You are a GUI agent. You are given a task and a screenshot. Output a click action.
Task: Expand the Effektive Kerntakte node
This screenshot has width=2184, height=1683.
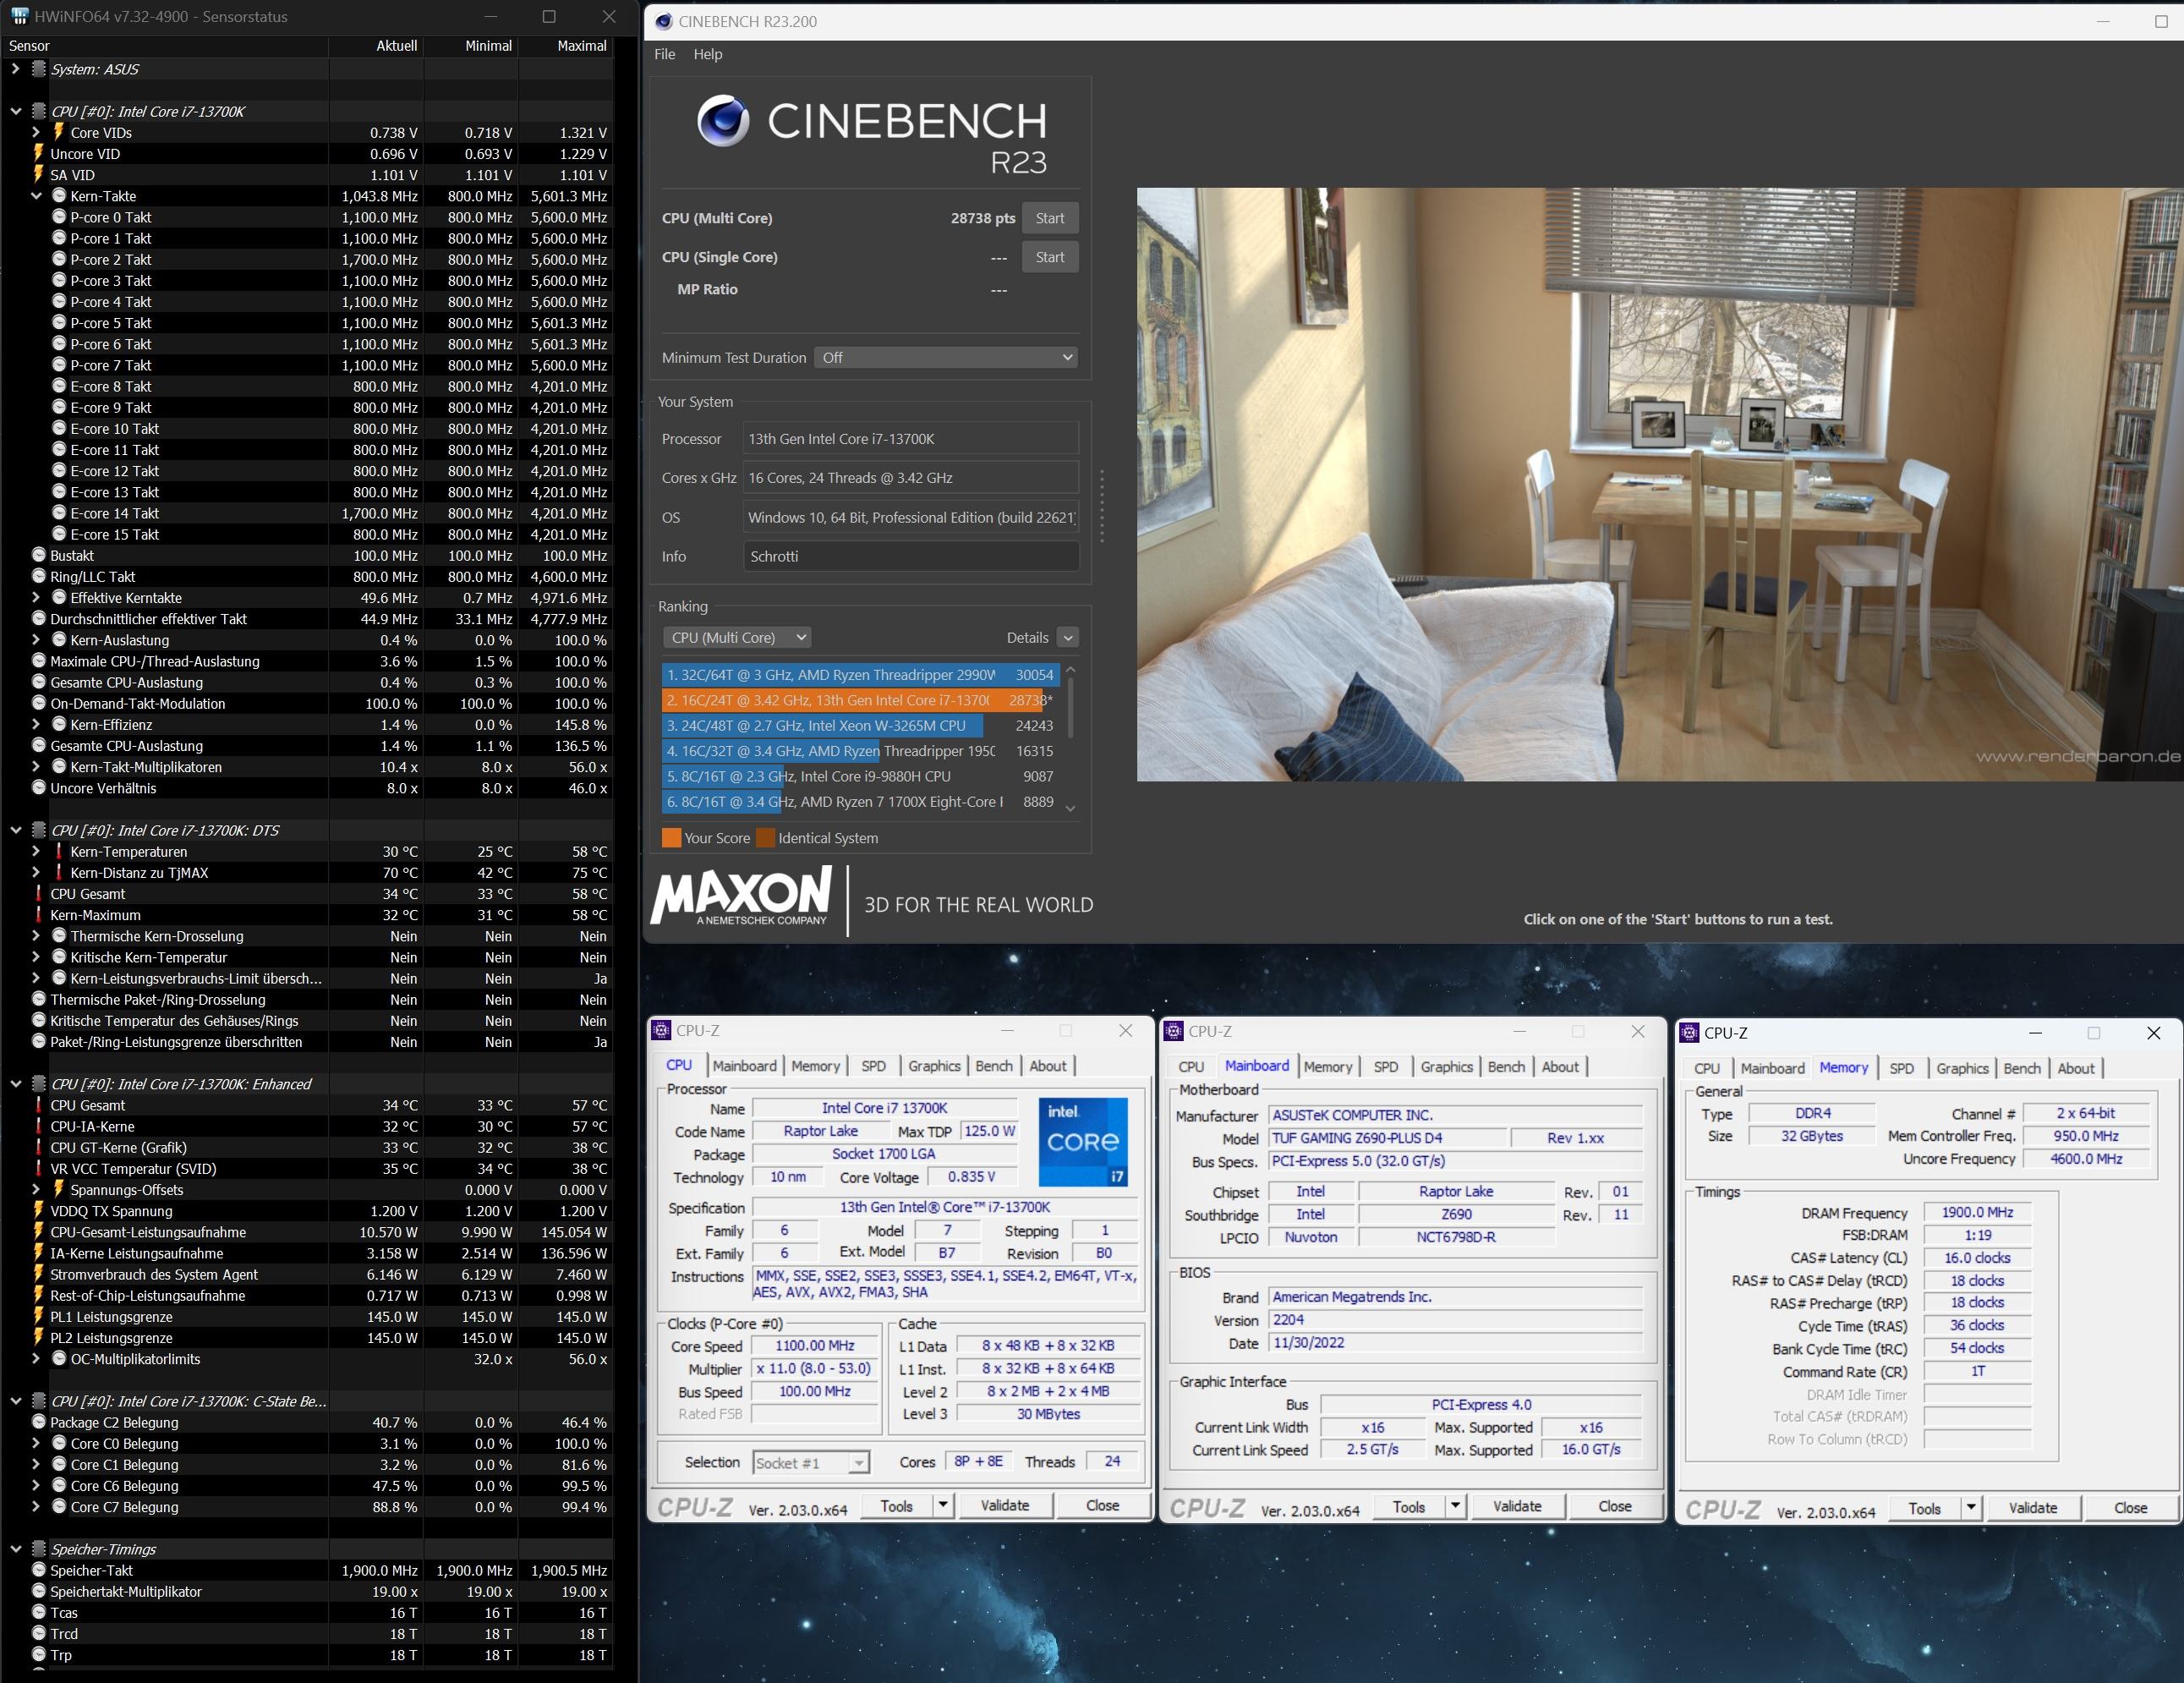click(x=36, y=597)
